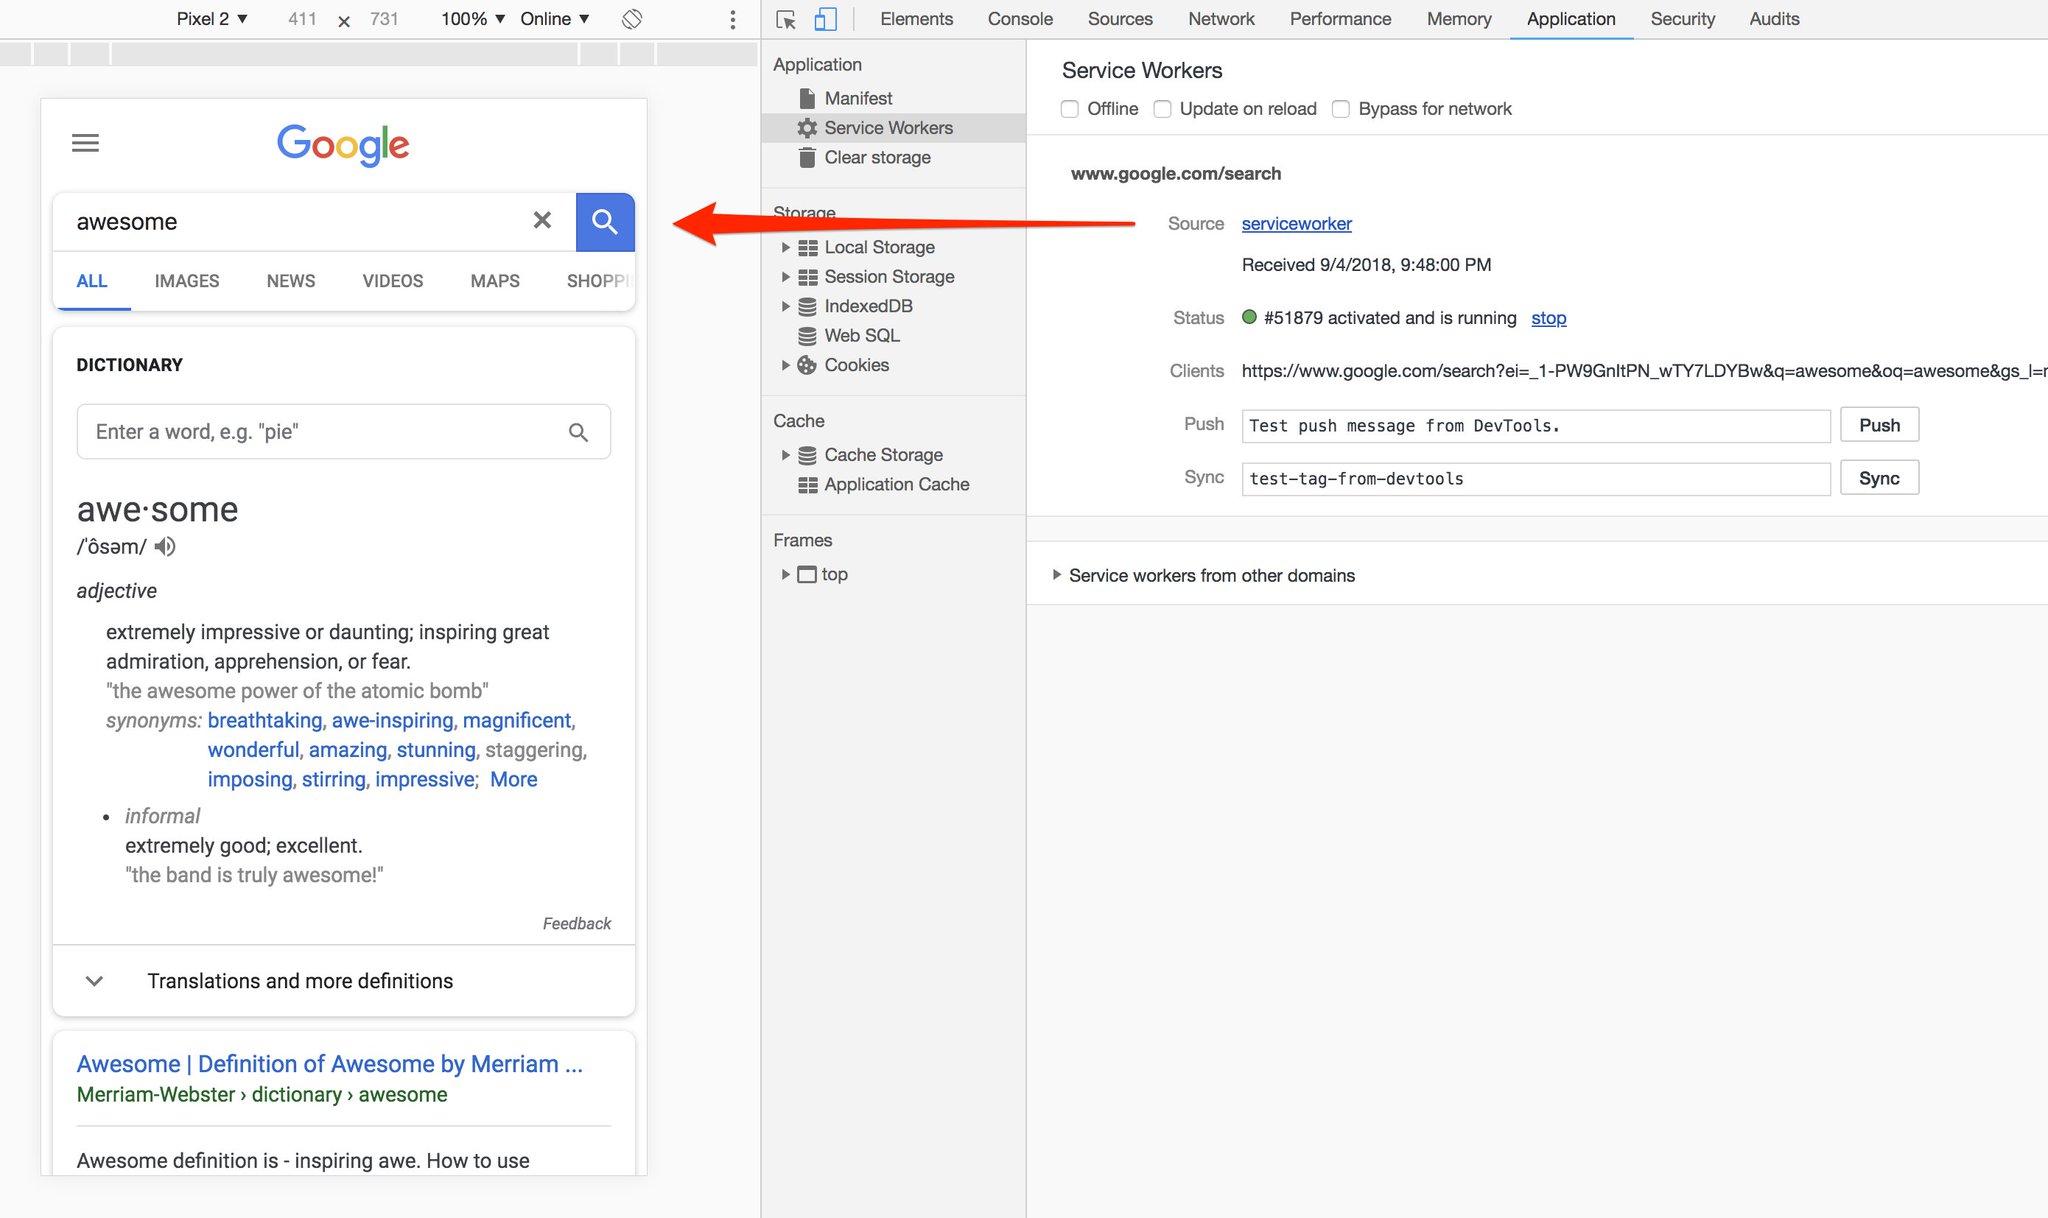Switch to the Elements tab
This screenshot has width=2048, height=1218.
coord(916,19)
